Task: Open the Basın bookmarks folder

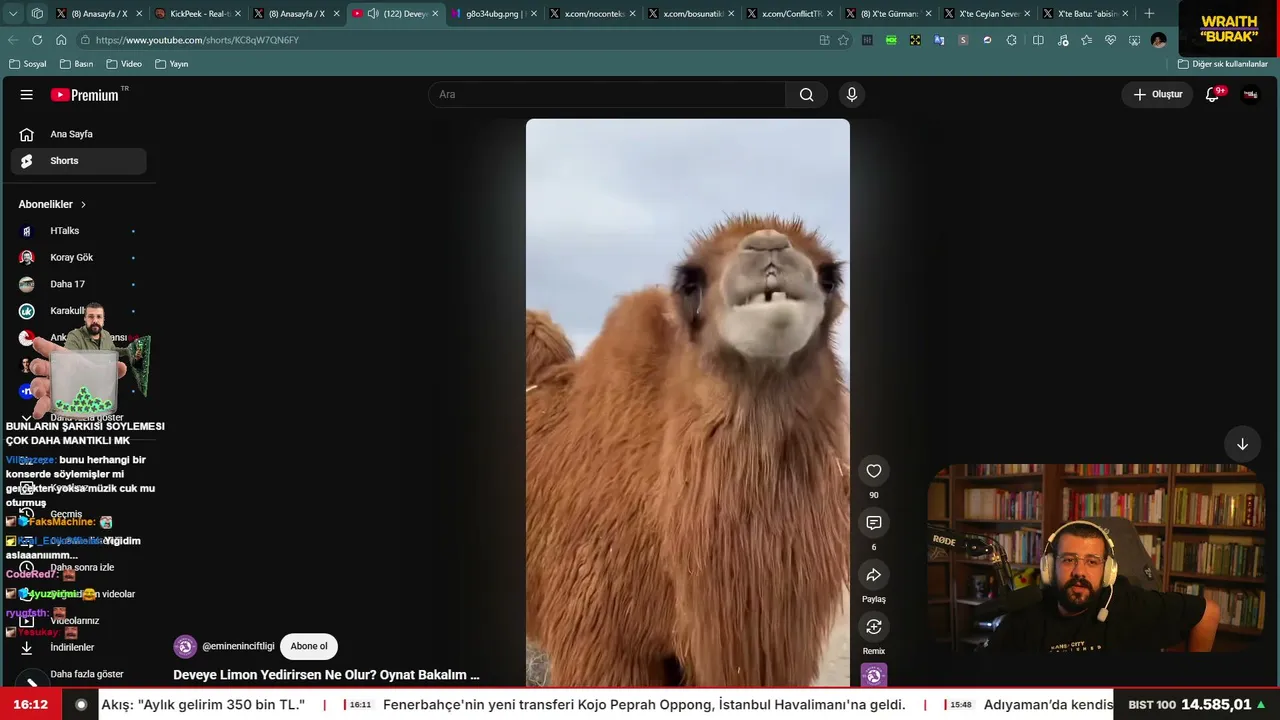Action: (x=76, y=64)
